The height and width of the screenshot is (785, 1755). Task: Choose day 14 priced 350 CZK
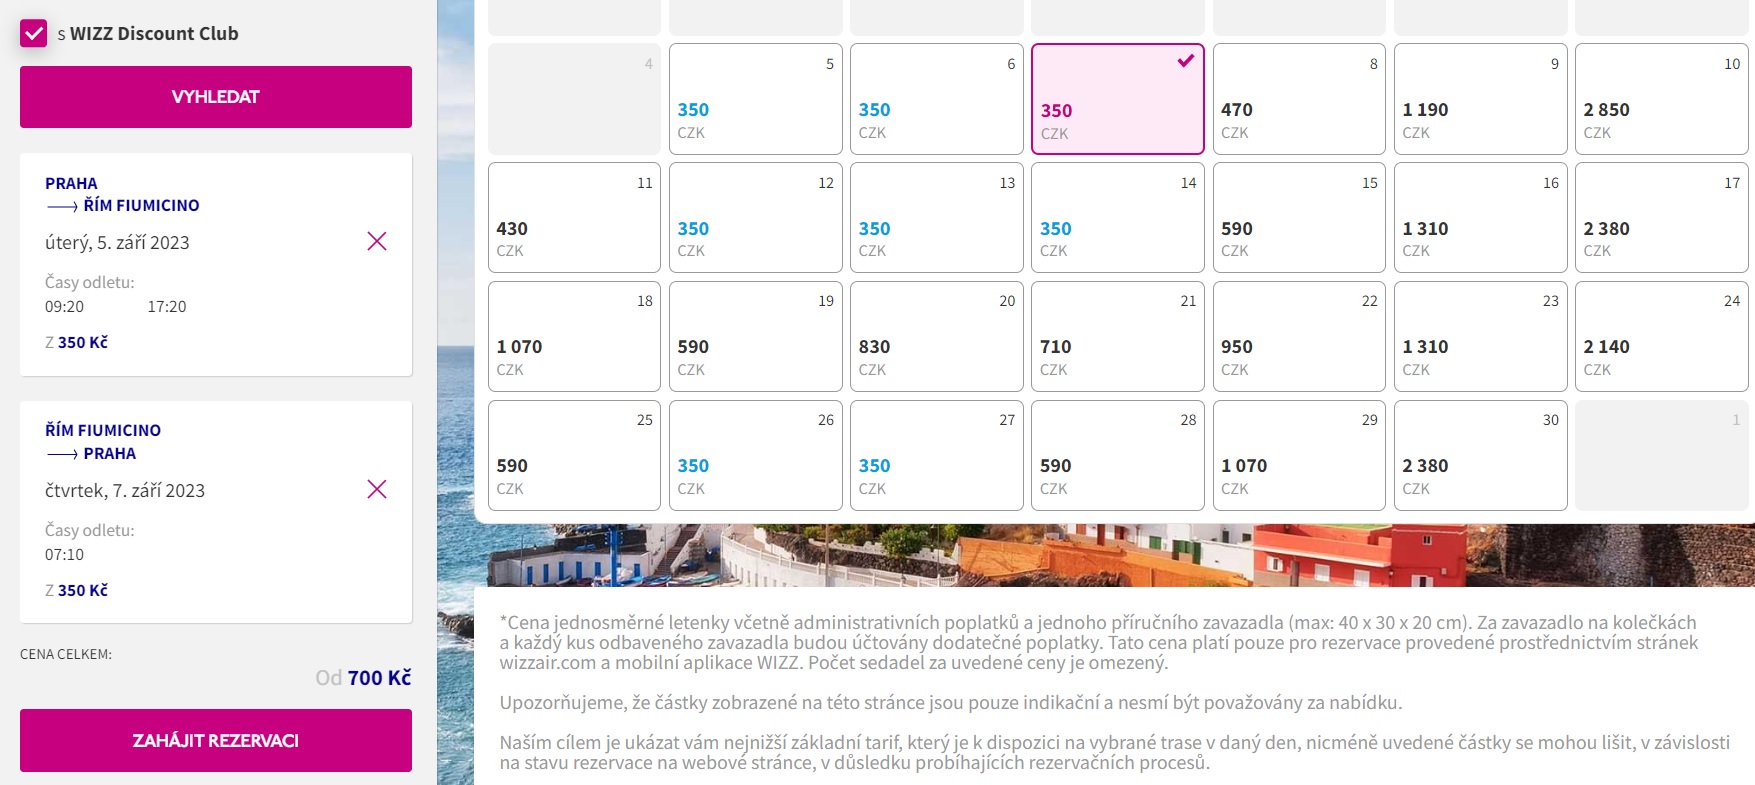click(x=1118, y=217)
